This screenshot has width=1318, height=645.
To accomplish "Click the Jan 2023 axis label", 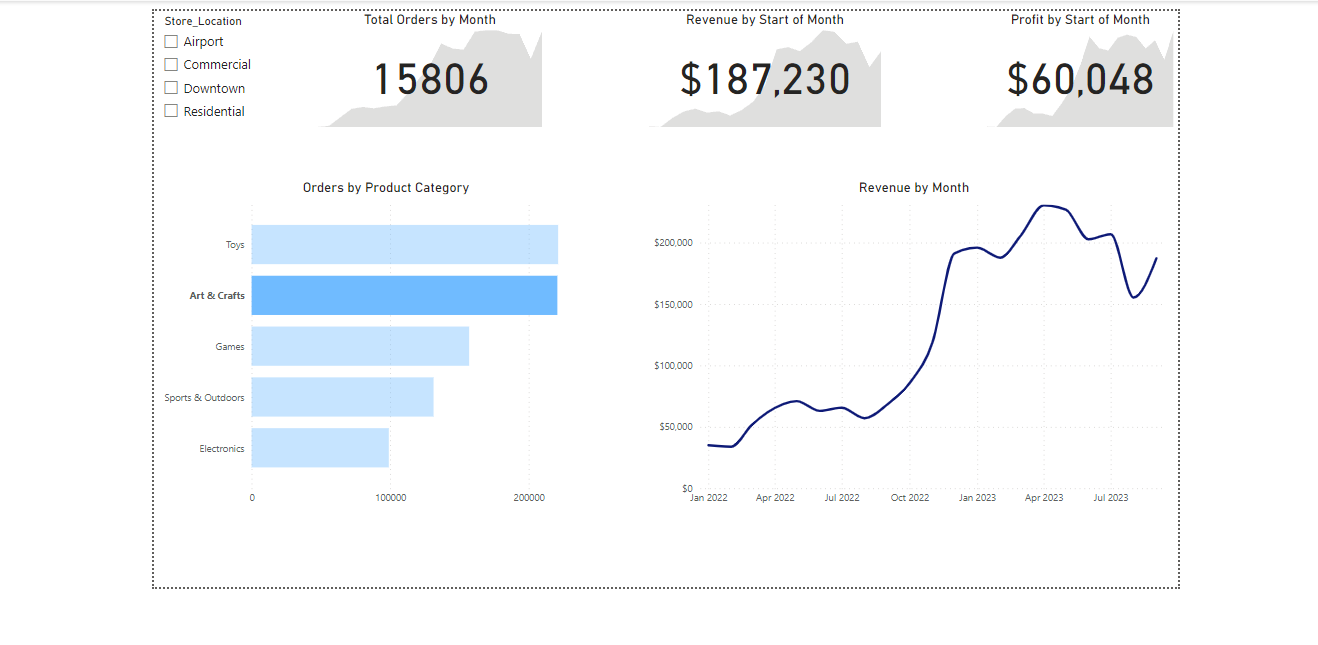I will (977, 497).
